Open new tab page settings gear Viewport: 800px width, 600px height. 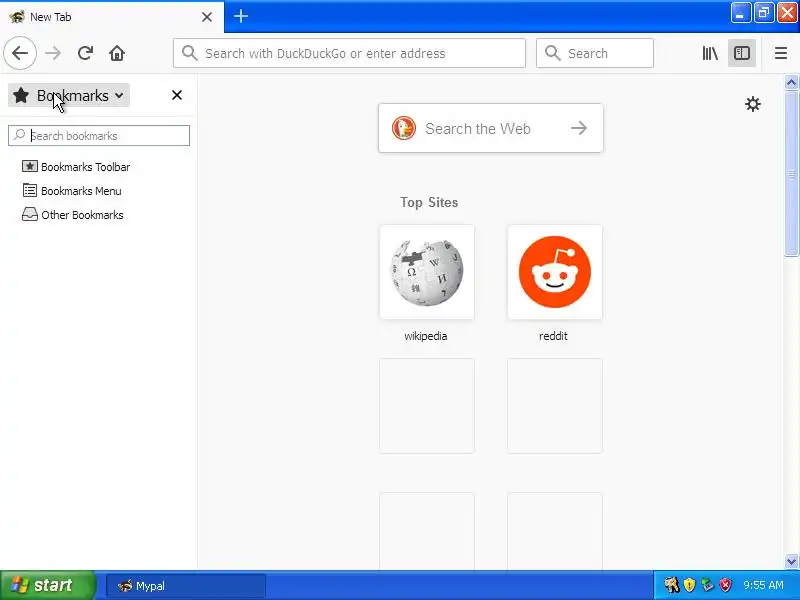pos(753,104)
